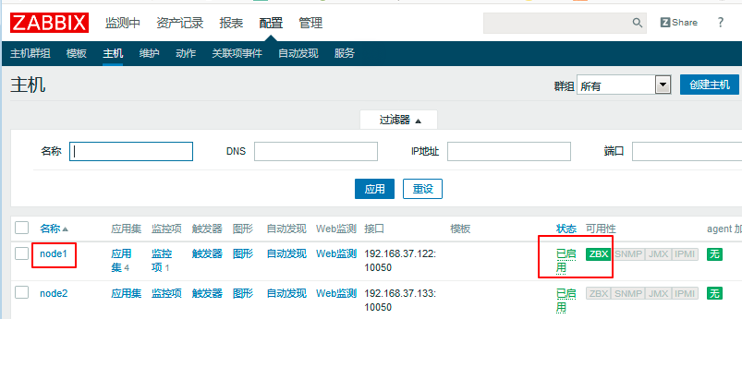Go to 自动发现 submenu
This screenshot has width=751, height=375.
298,54
